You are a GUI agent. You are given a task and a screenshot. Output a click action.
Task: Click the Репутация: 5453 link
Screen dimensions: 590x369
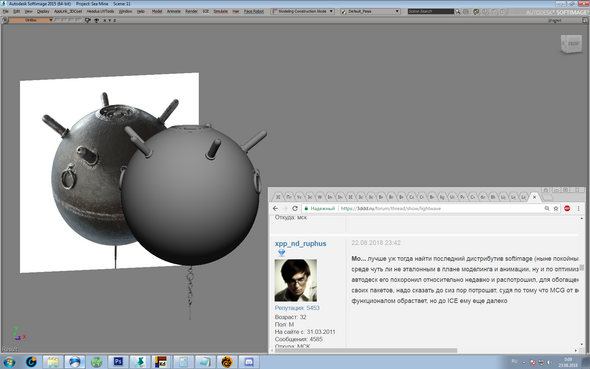pos(297,308)
